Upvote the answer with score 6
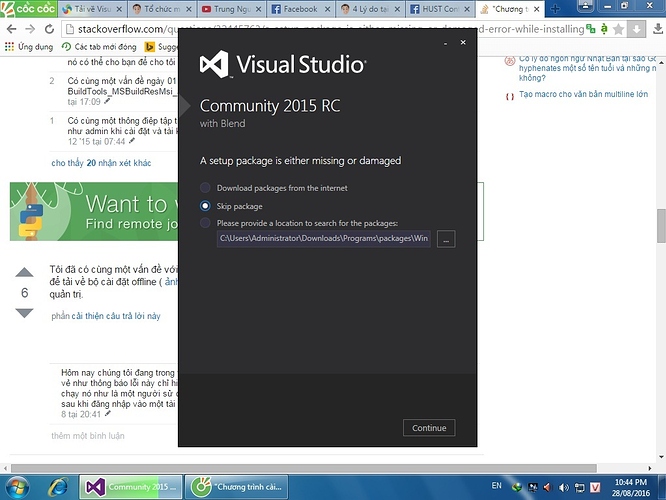 coord(24,272)
